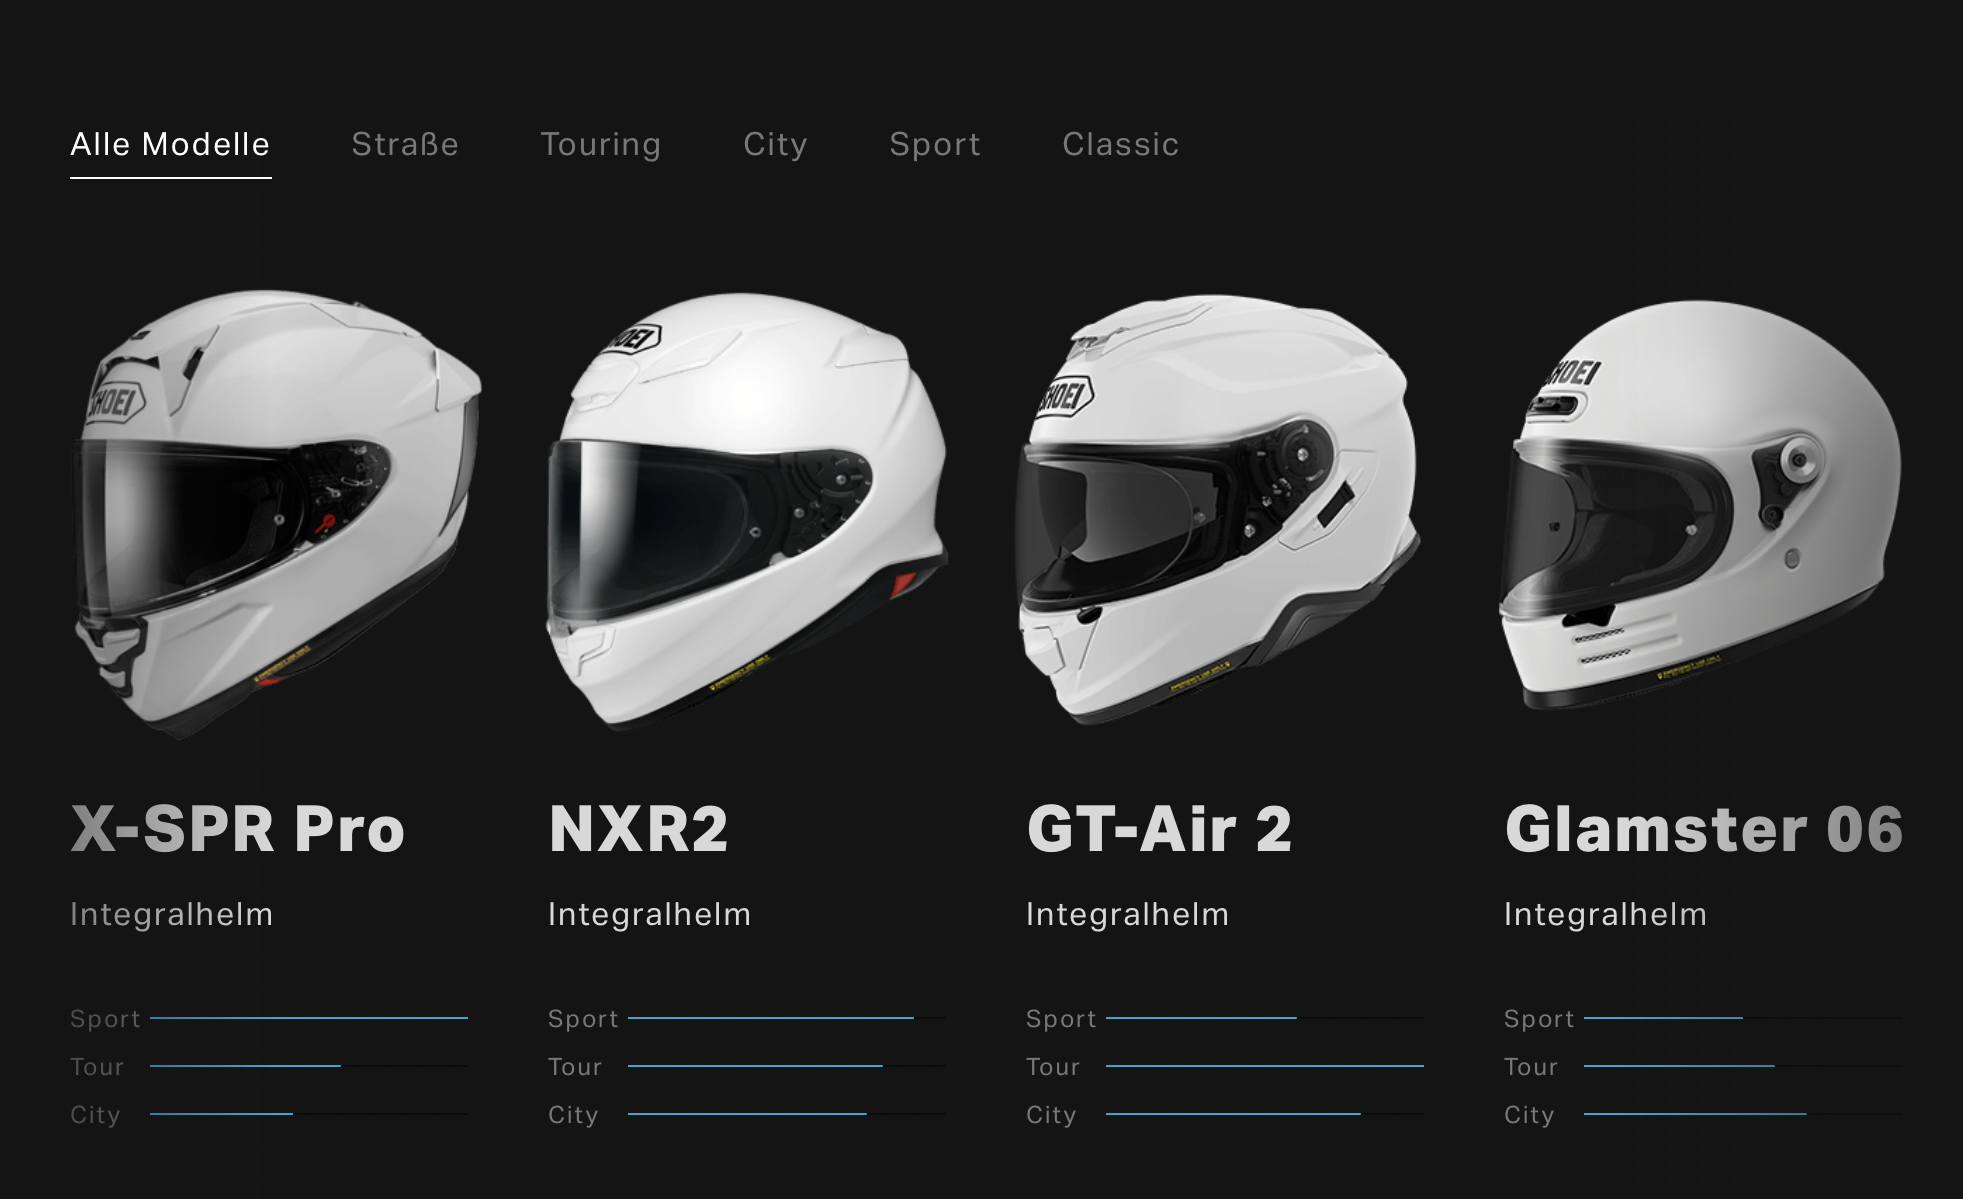View the NXR2 helmet picture
The width and height of the screenshot is (1963, 1199).
click(747, 511)
